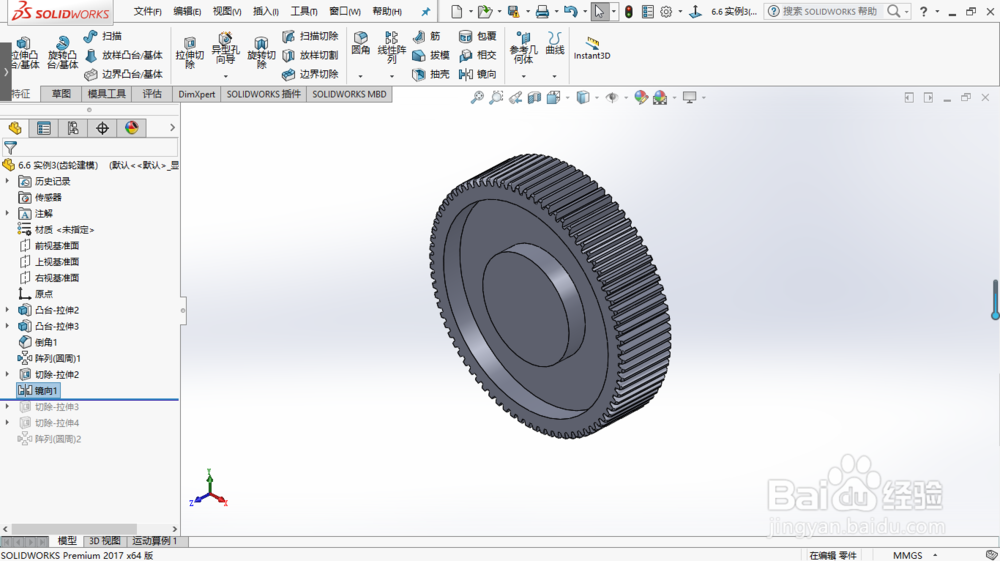1000x561 pixels.
Task: Click the Print icon
Action: [x=542, y=11]
